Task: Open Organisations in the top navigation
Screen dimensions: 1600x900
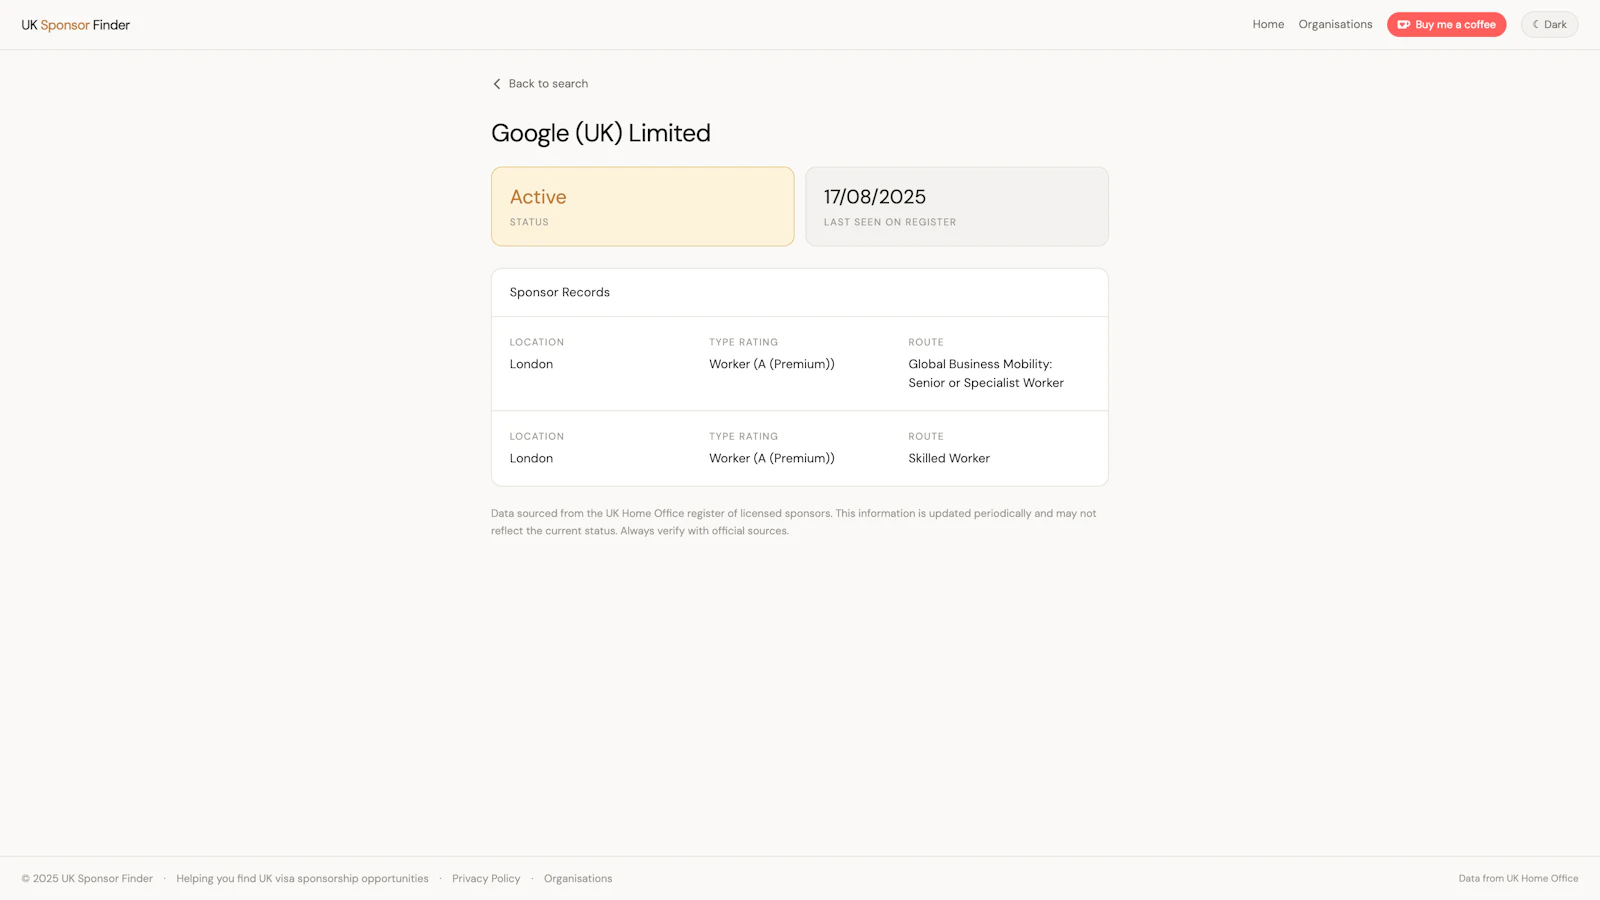Action: tap(1335, 24)
